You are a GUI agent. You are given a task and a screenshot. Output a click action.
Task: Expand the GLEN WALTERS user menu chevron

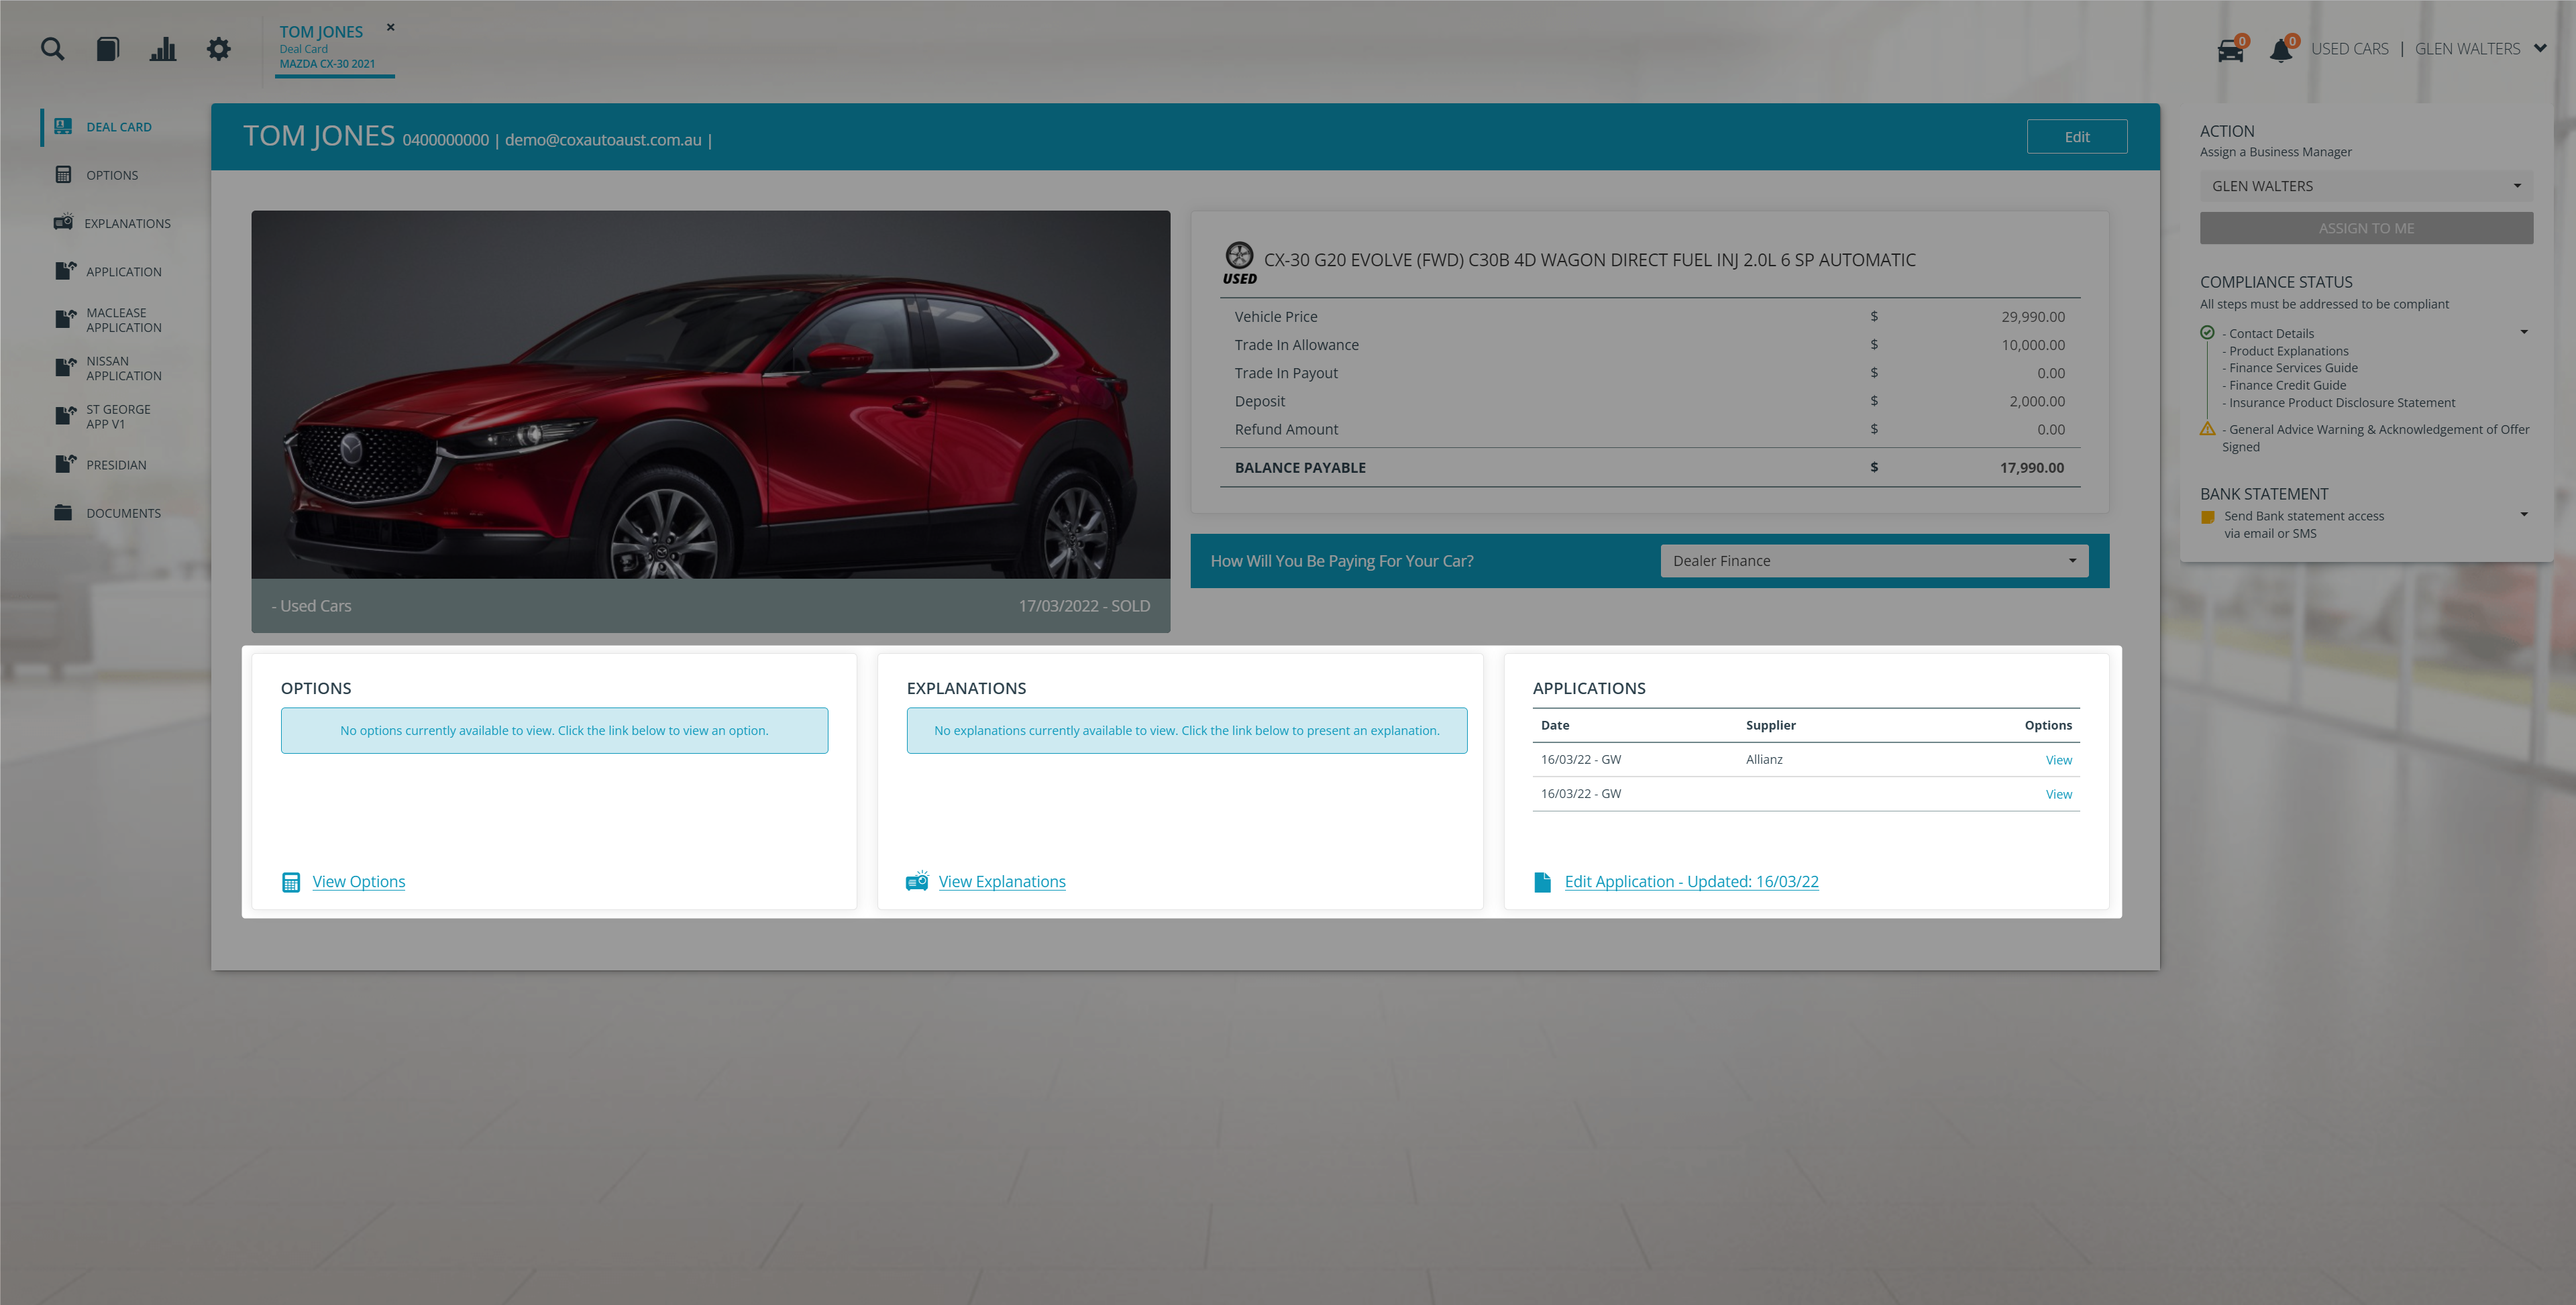[x=2540, y=48]
